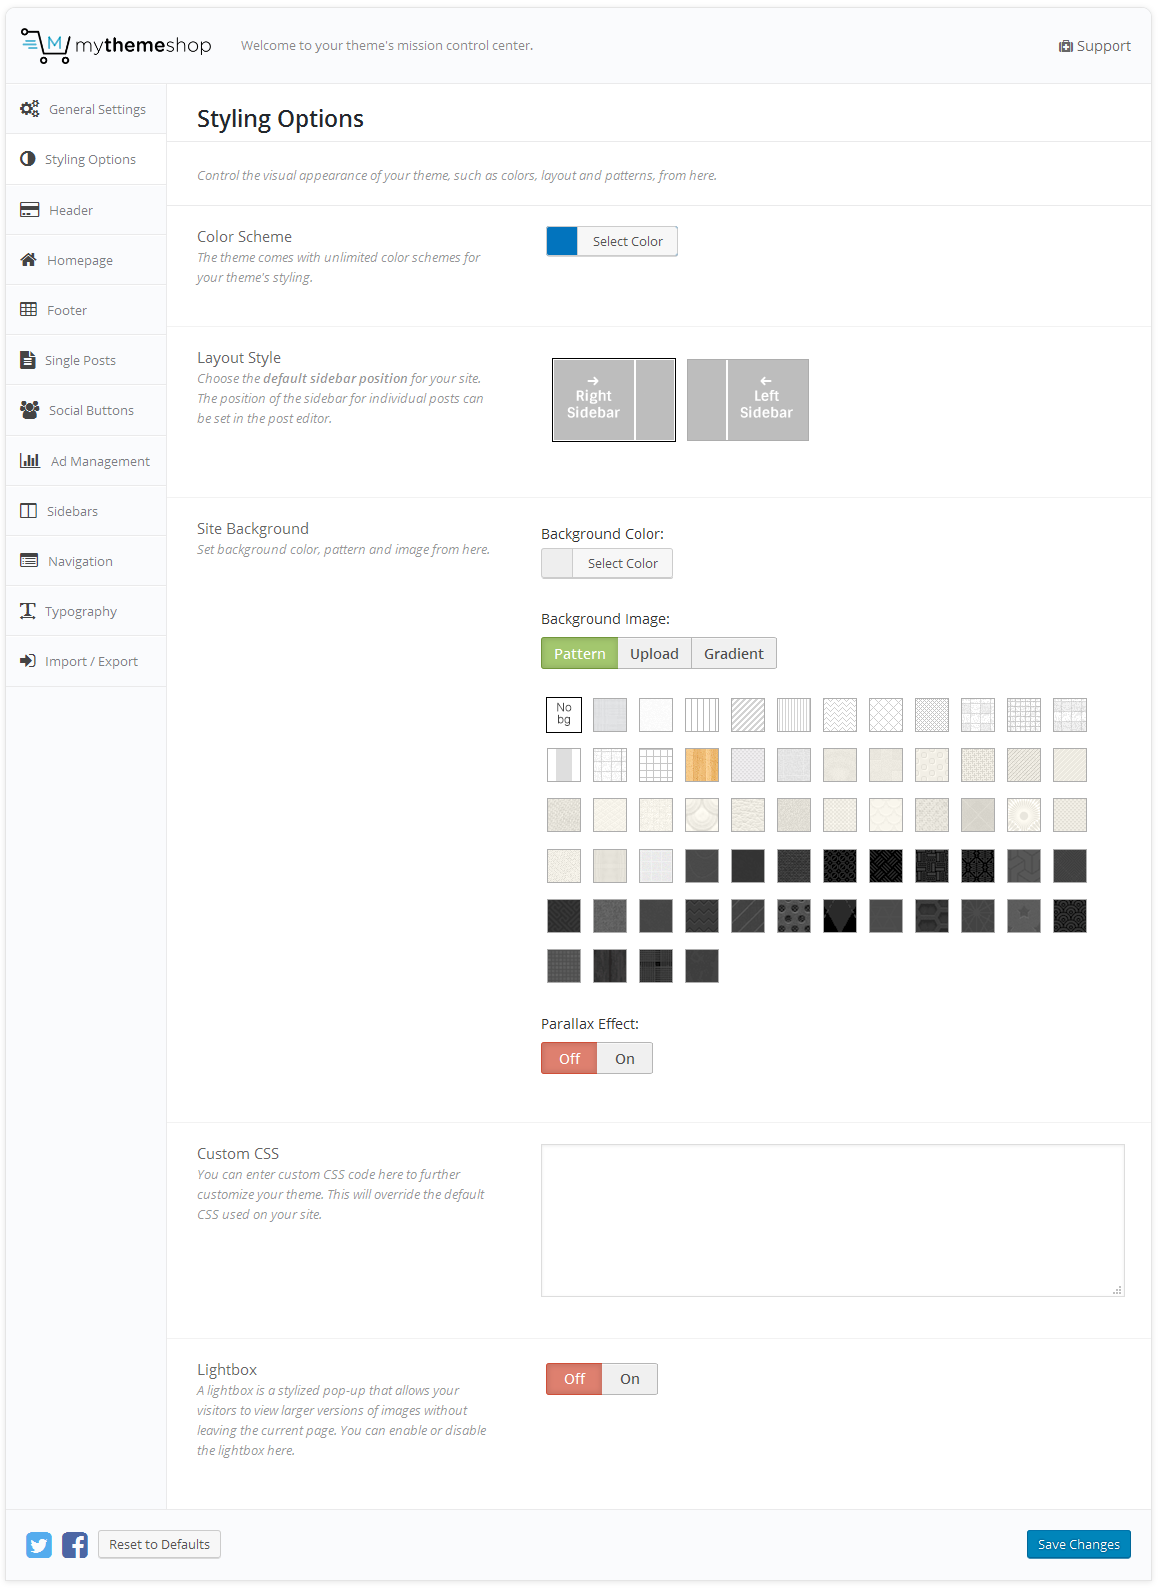The height and width of the screenshot is (1589, 1159).
Task: Choose the Left Sidebar layout
Action: (748, 400)
